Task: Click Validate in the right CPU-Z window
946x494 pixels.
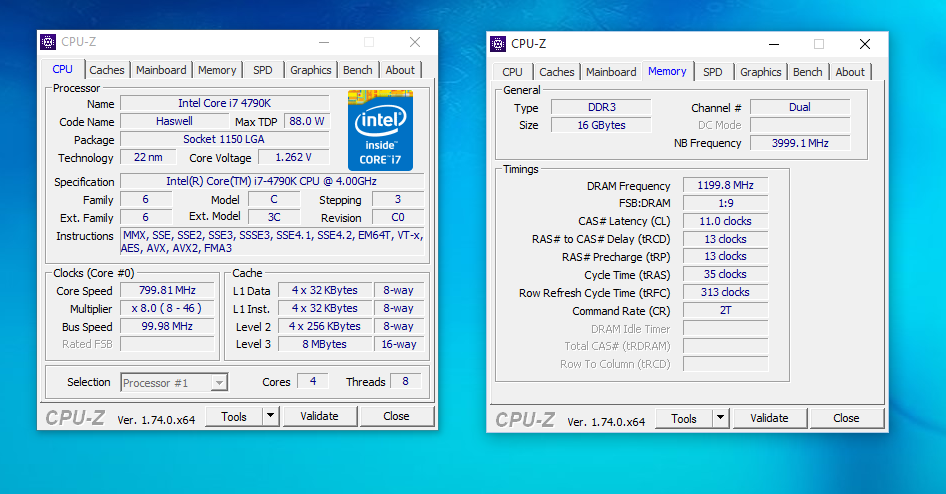Action: coord(769,418)
